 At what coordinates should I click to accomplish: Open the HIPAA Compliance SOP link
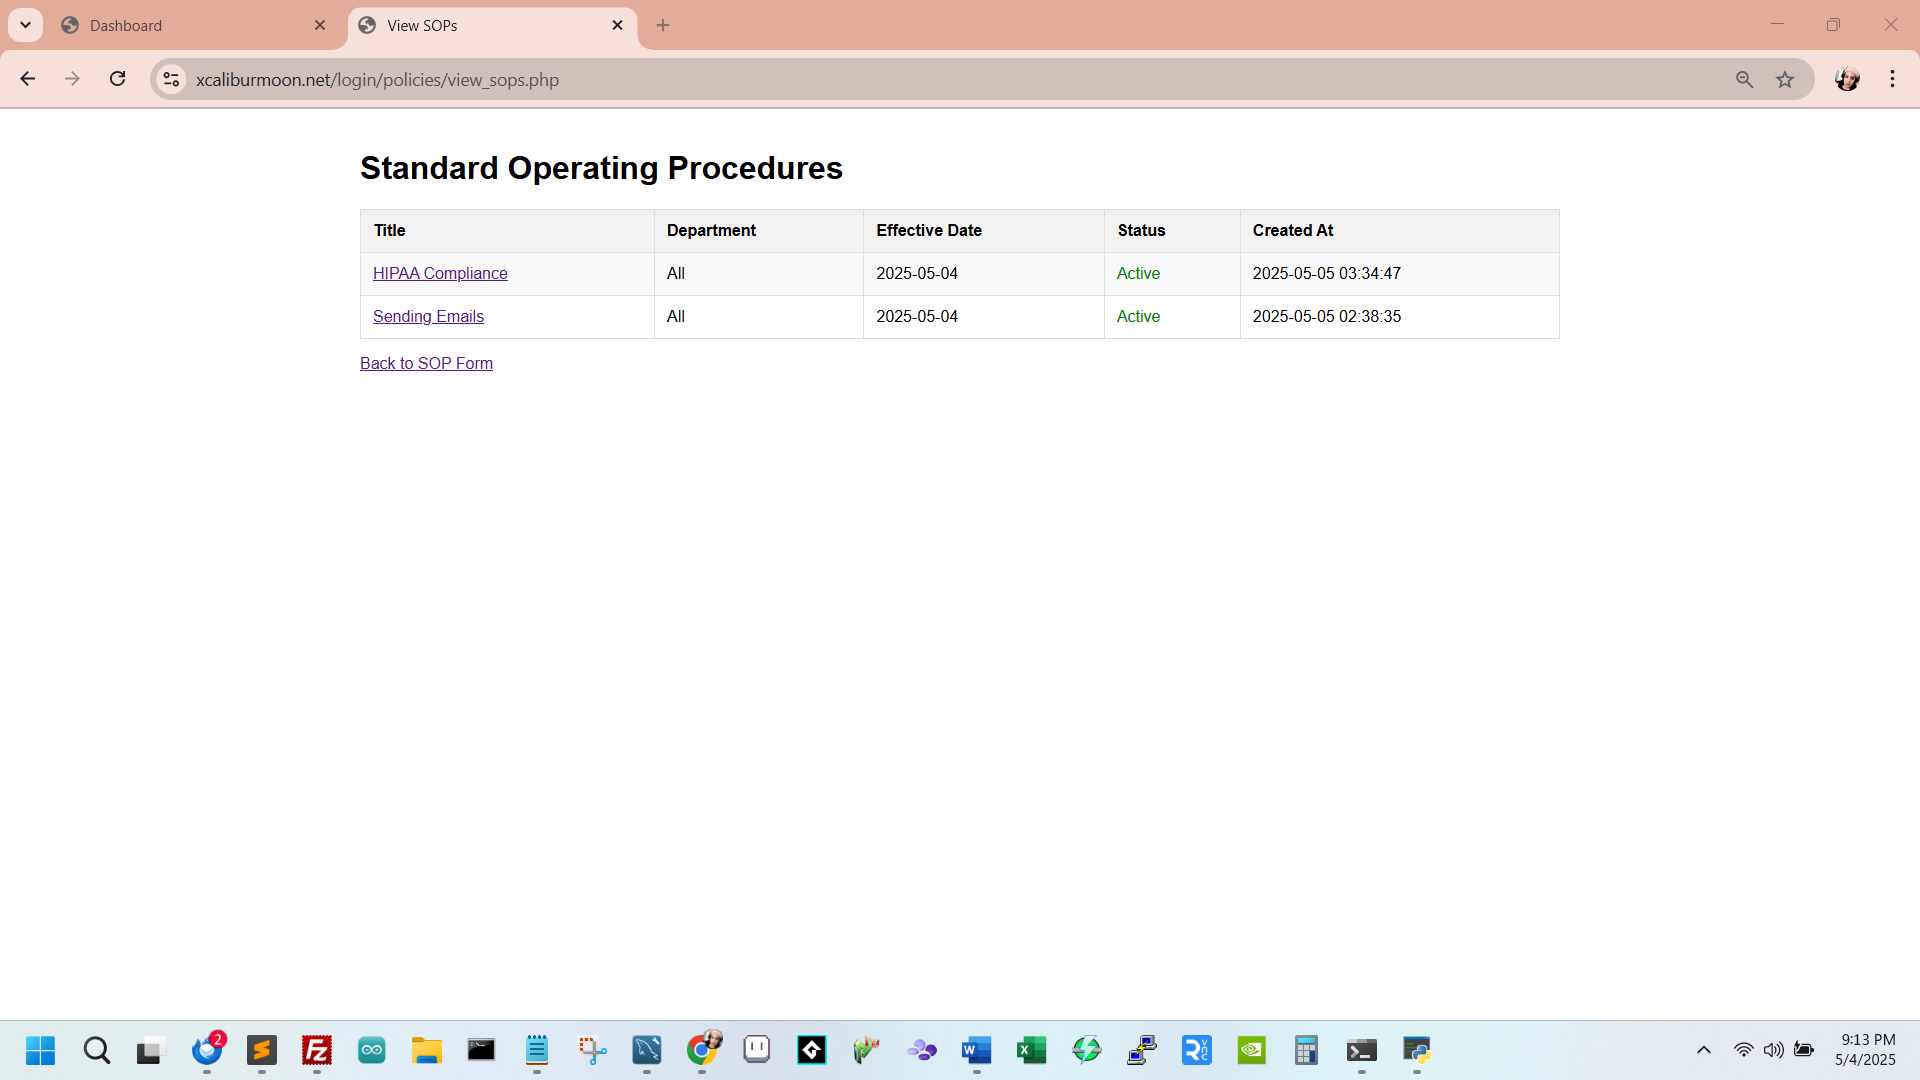pyautogui.click(x=440, y=273)
